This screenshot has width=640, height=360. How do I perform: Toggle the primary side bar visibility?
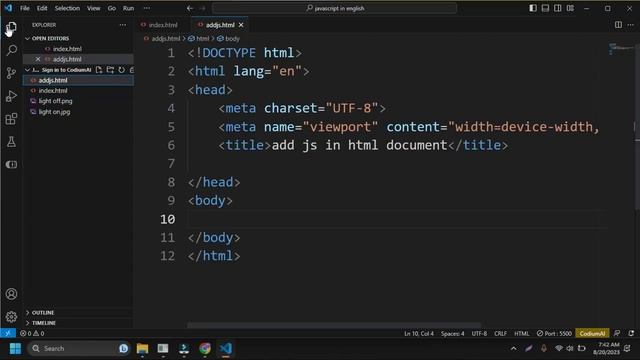pos(533,8)
